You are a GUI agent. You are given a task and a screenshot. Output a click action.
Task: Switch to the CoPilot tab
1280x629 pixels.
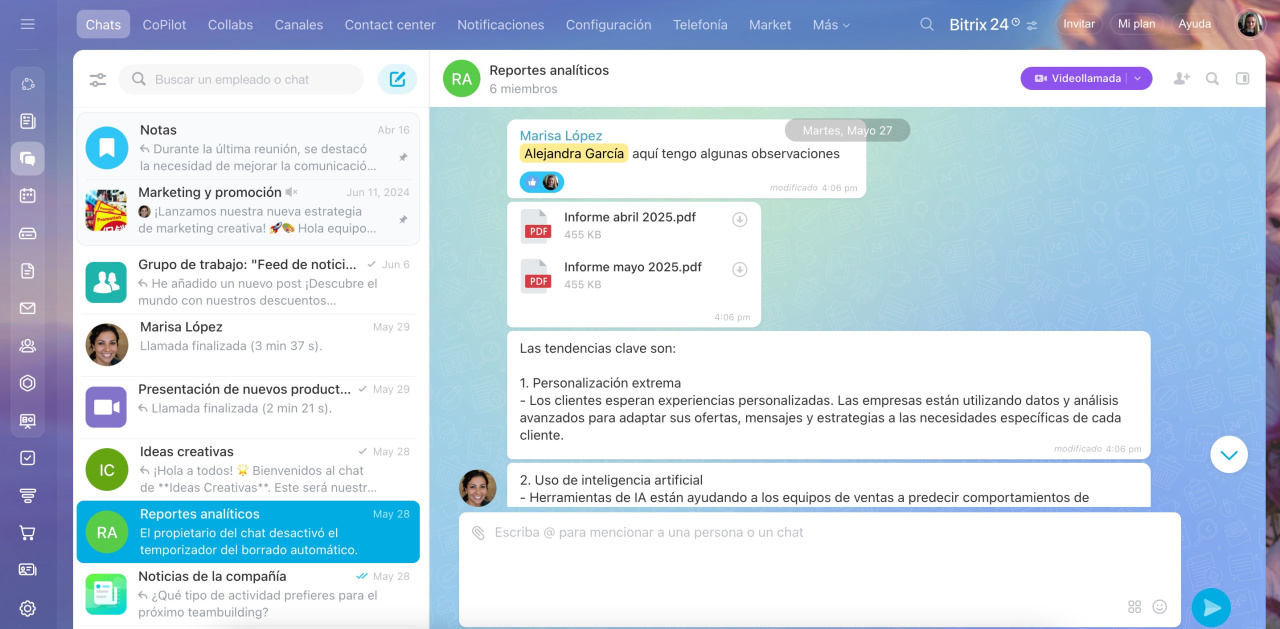click(164, 25)
